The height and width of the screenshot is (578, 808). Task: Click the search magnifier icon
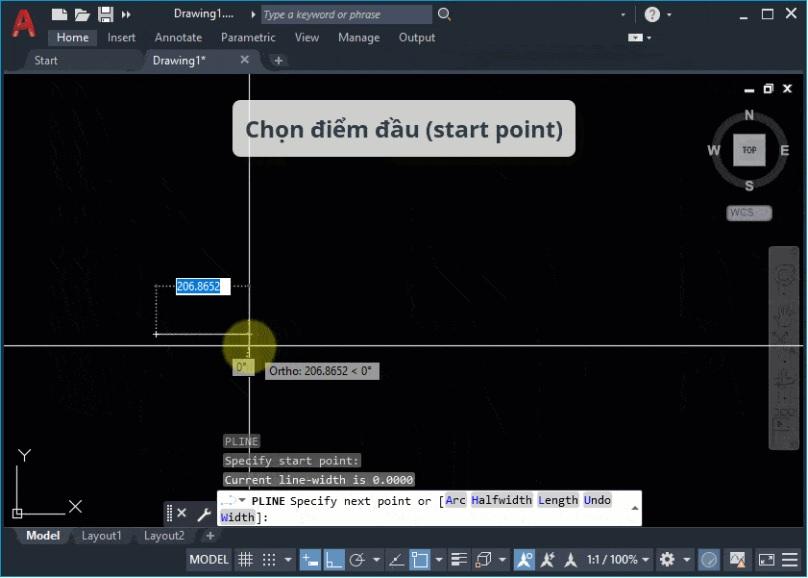tap(444, 14)
